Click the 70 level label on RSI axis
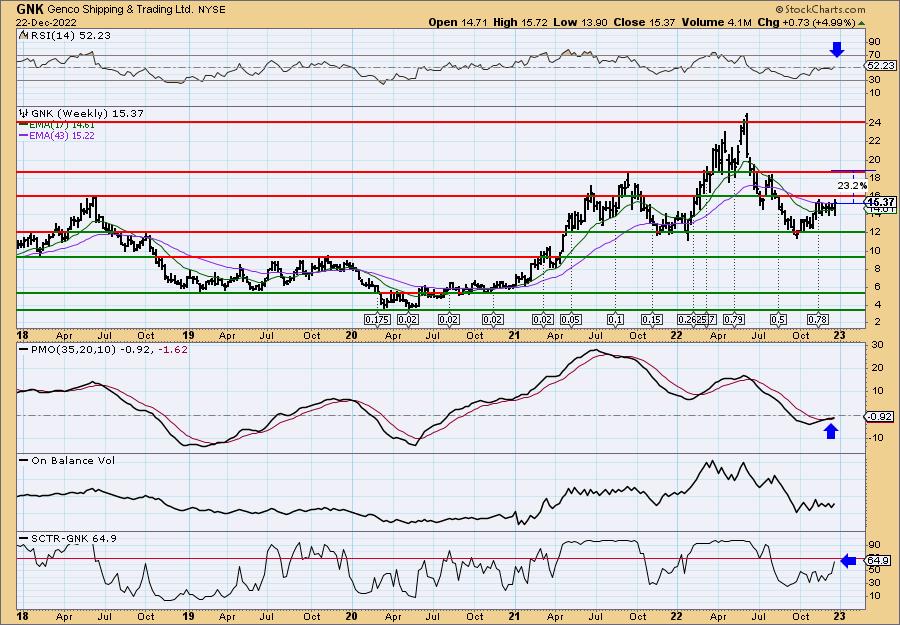The width and height of the screenshot is (900, 625). 875,56
